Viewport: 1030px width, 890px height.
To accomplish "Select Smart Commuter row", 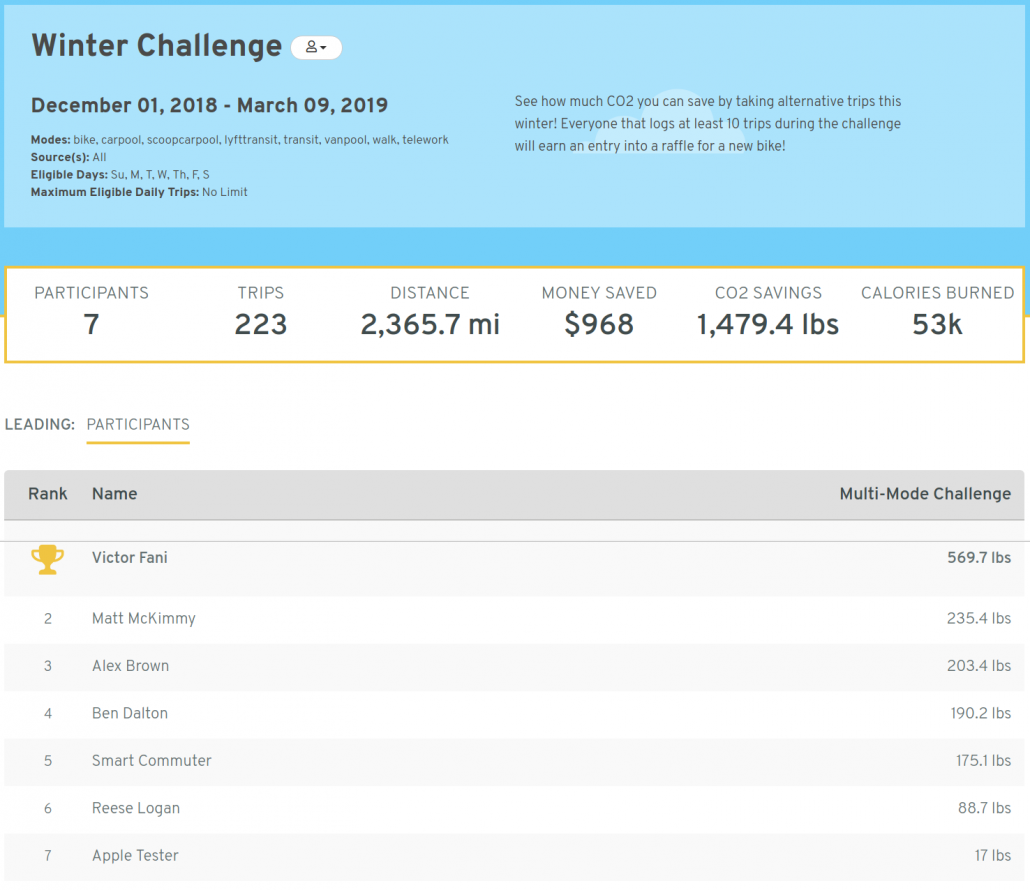I will 514,761.
